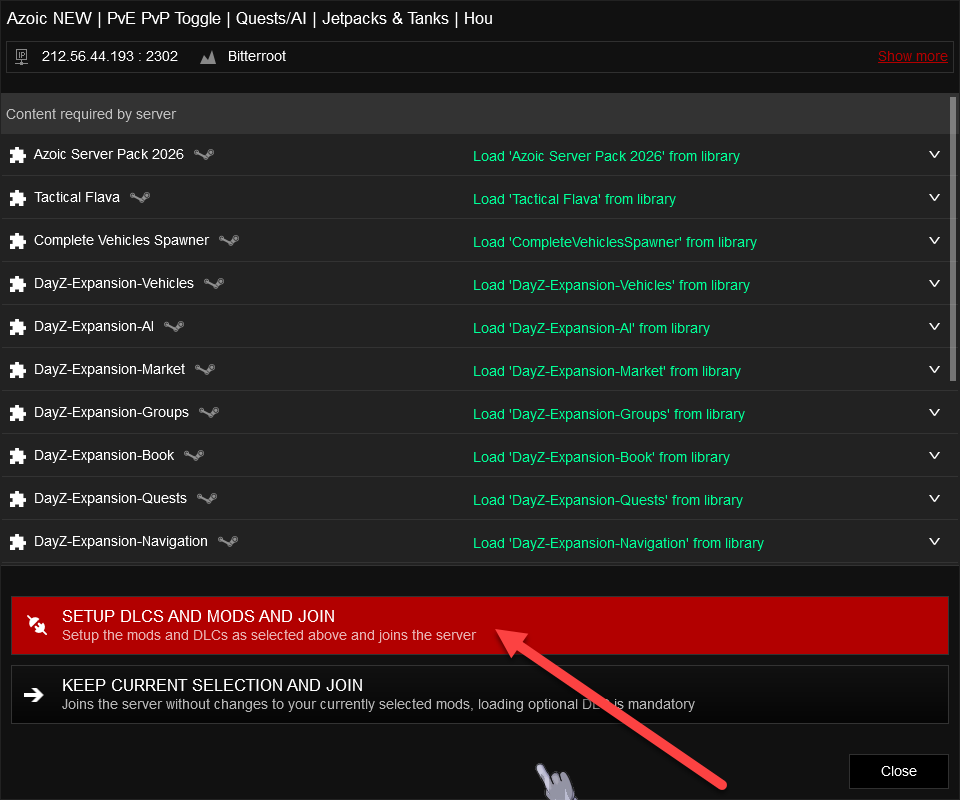This screenshot has height=800, width=960.
Task: Open Steam link for DayZ-Expansion-Quests
Action: 207,498
